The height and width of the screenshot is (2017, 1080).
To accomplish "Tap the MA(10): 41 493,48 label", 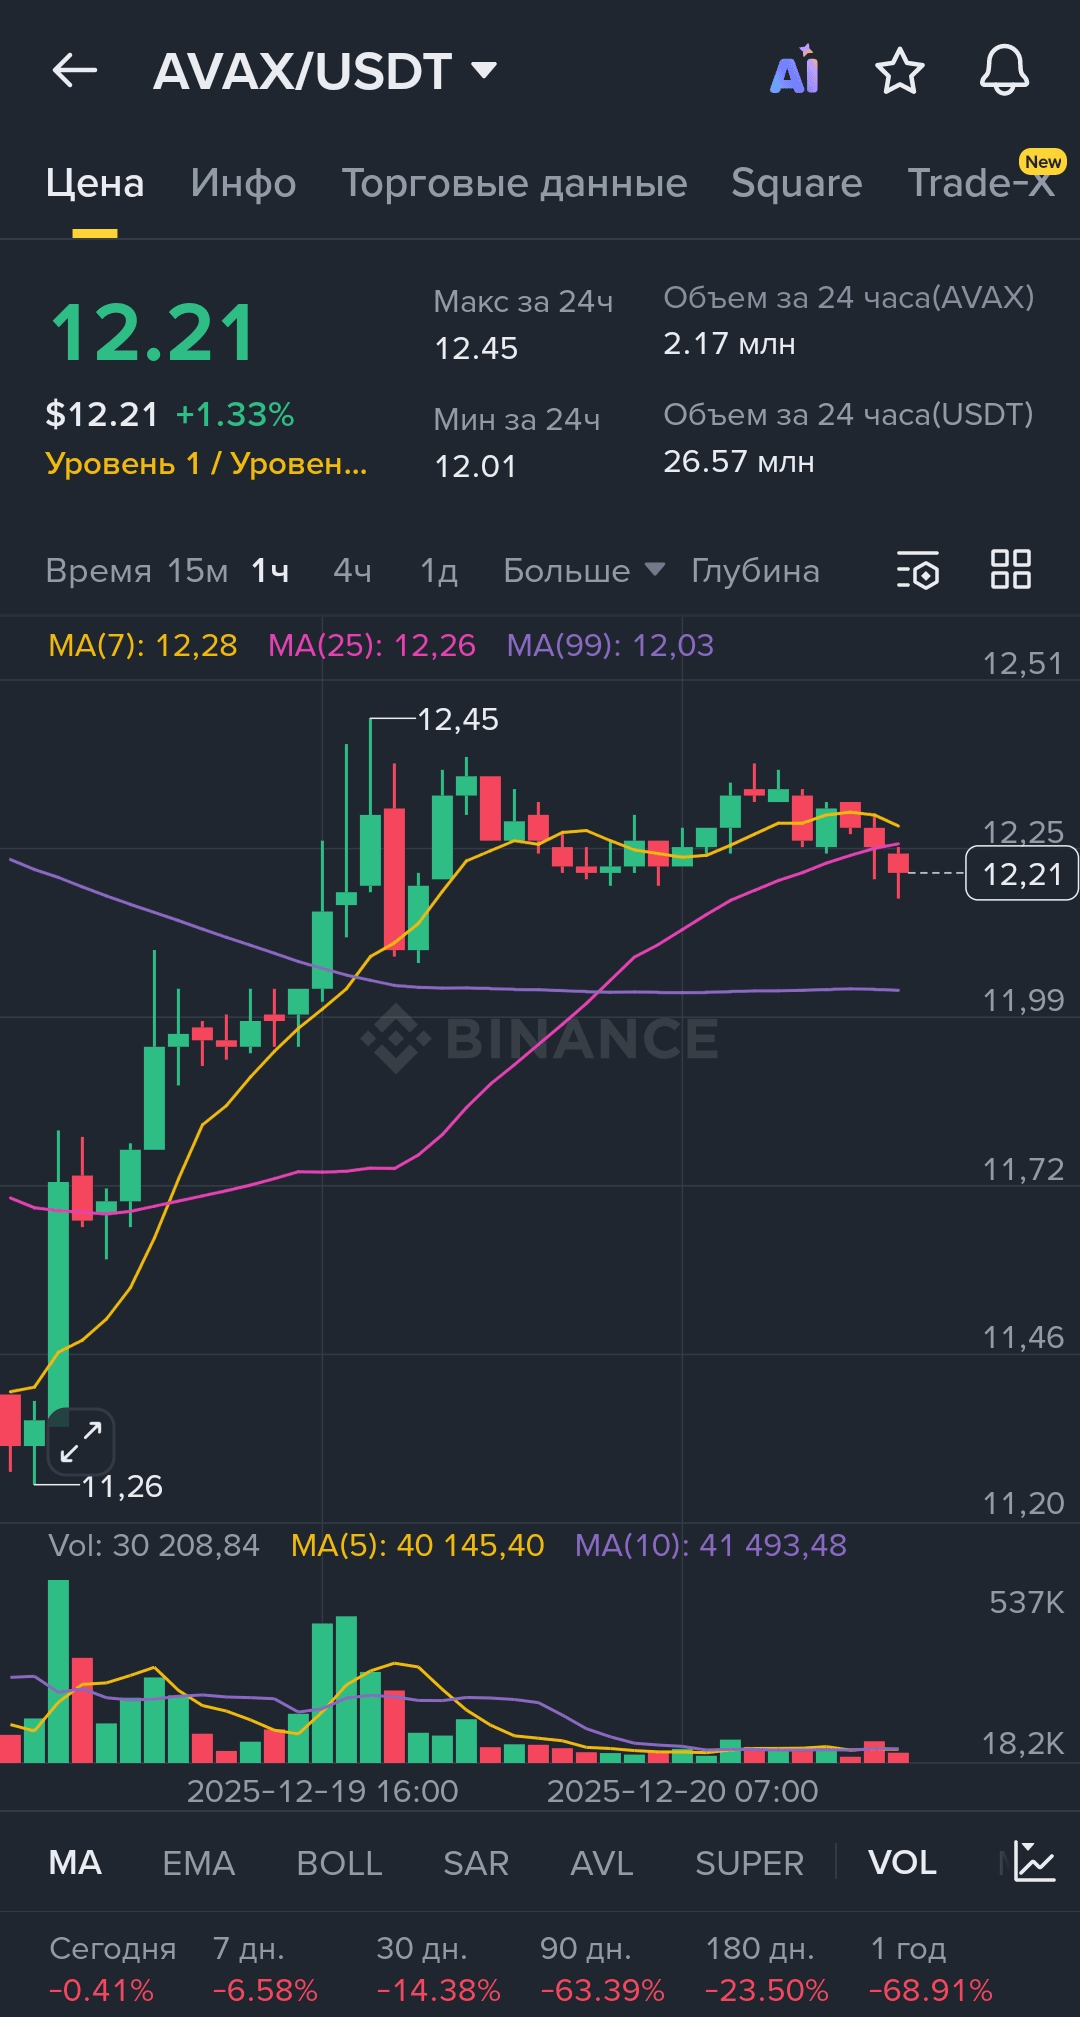I will pyautogui.click(x=710, y=1545).
